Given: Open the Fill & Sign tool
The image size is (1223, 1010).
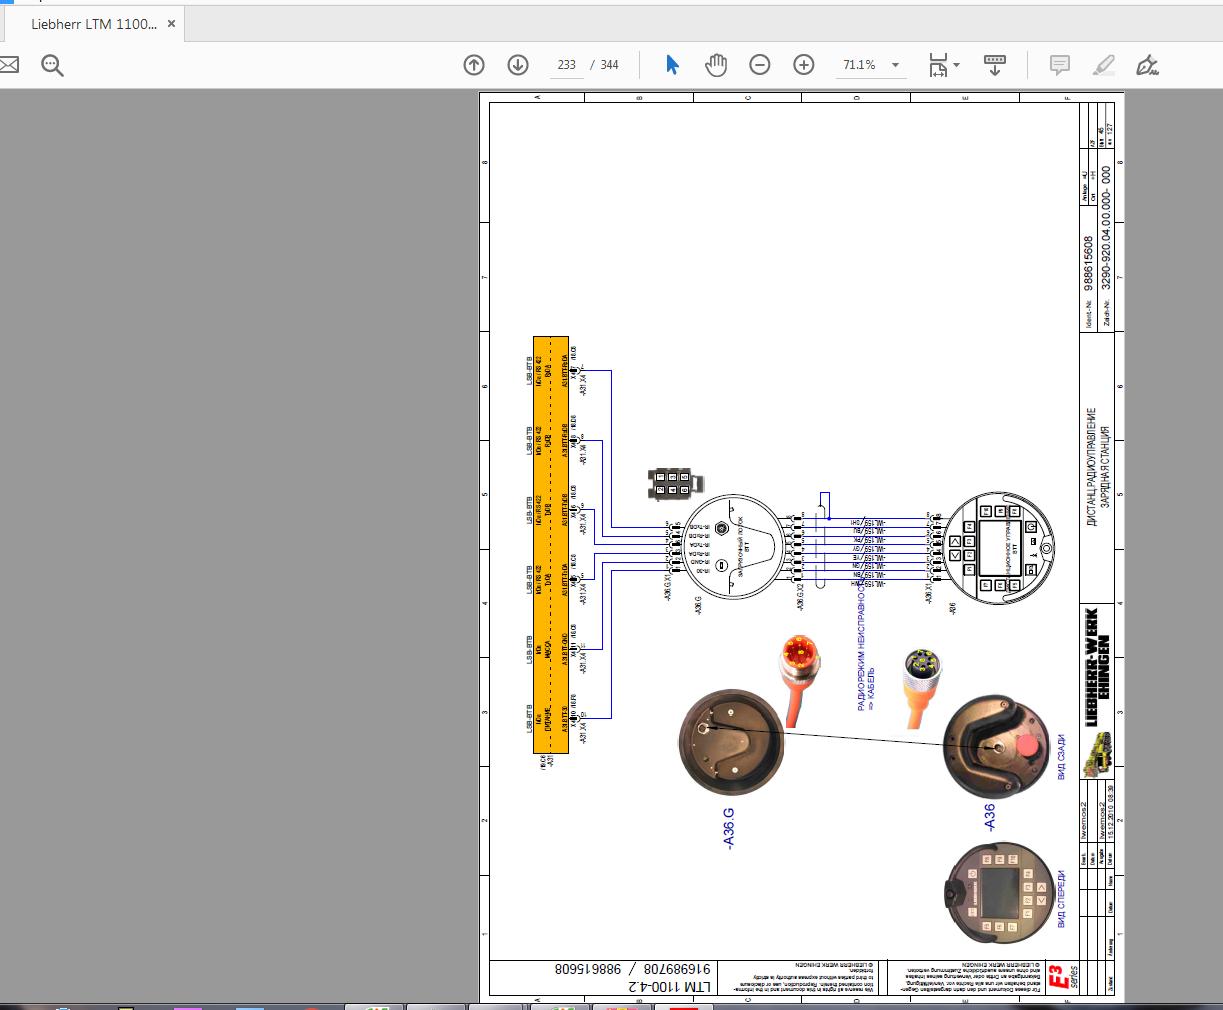Looking at the screenshot, I should (x=1147, y=64).
